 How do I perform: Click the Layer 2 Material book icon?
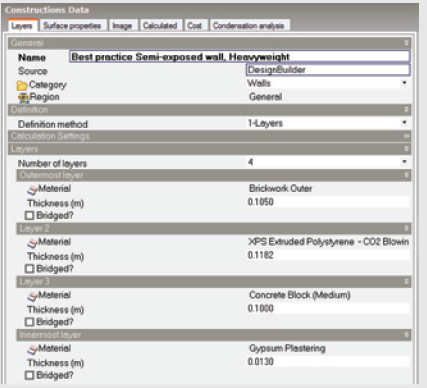[32, 243]
